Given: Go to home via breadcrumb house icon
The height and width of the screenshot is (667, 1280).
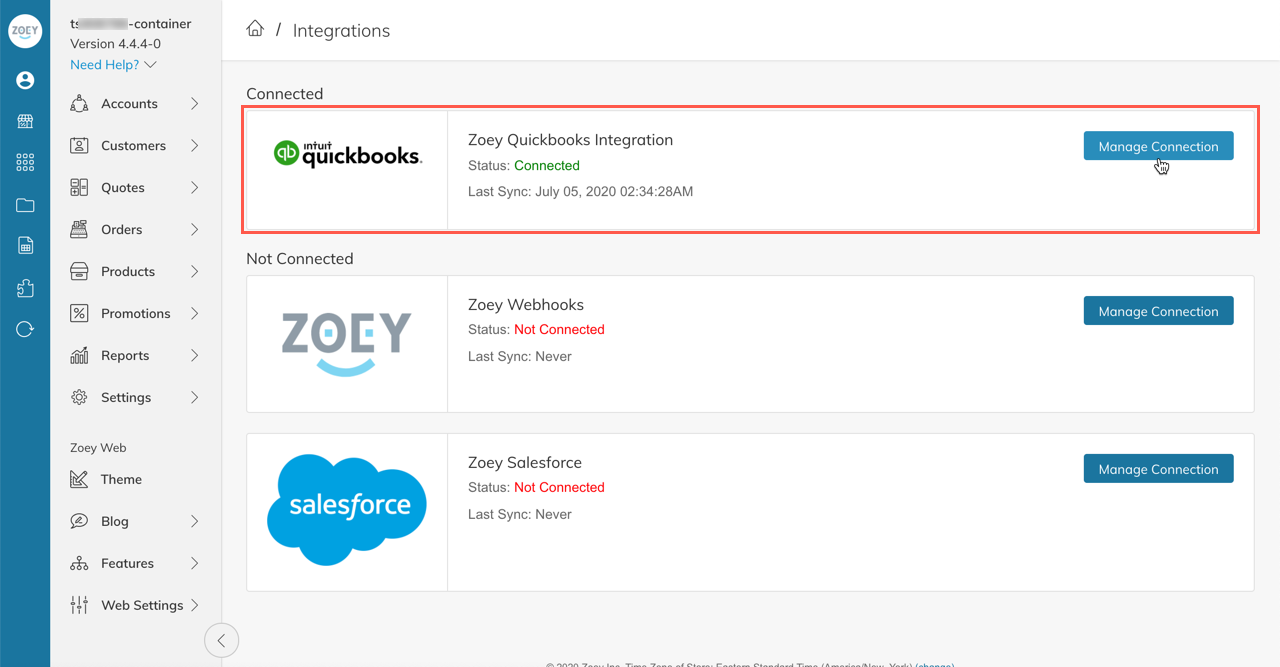Looking at the screenshot, I should (255, 29).
